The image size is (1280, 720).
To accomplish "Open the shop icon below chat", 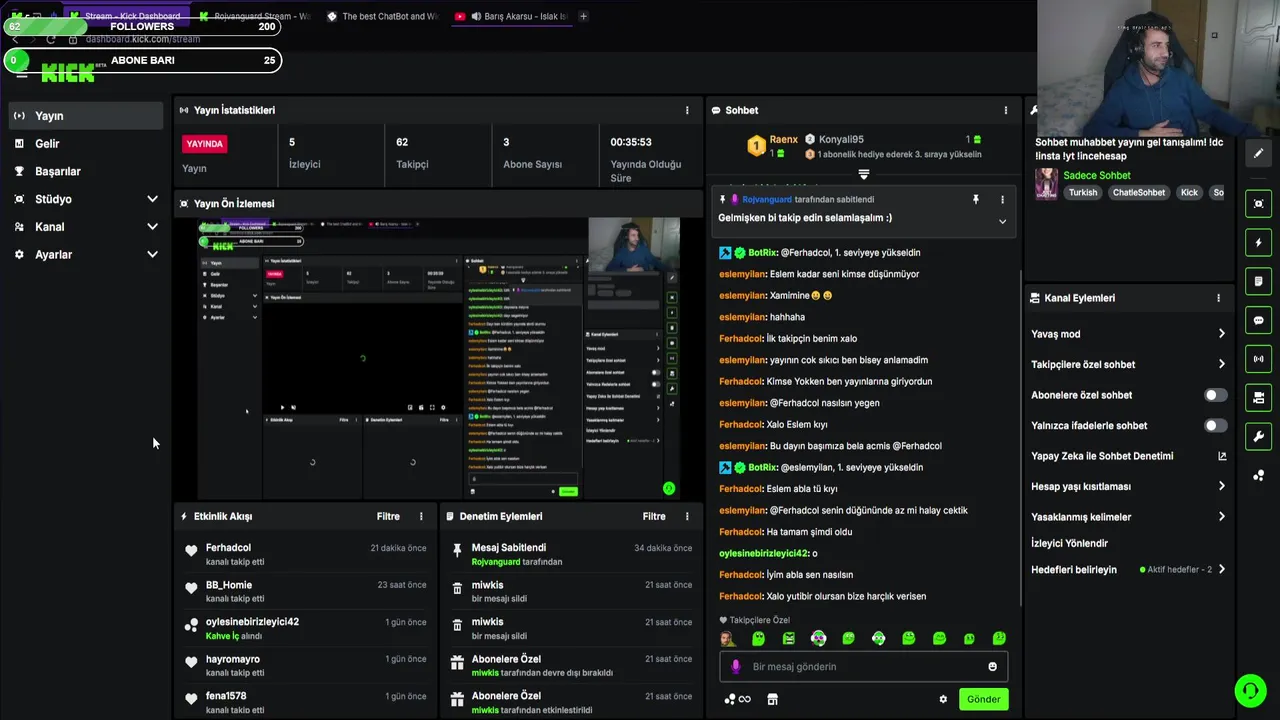I will pyautogui.click(x=772, y=699).
